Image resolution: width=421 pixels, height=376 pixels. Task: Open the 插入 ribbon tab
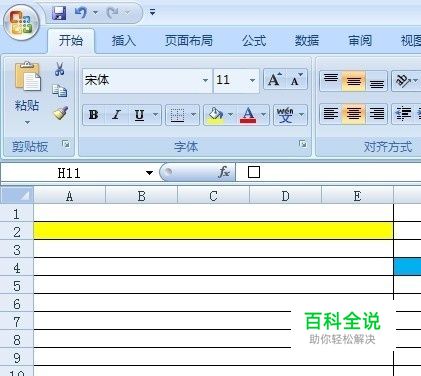pos(124,41)
